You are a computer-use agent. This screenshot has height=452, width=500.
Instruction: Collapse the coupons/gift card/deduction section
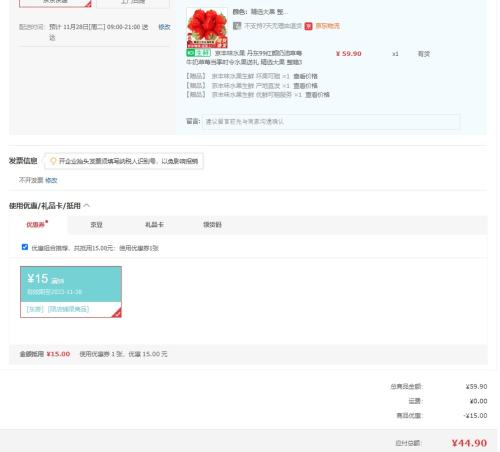point(87,205)
